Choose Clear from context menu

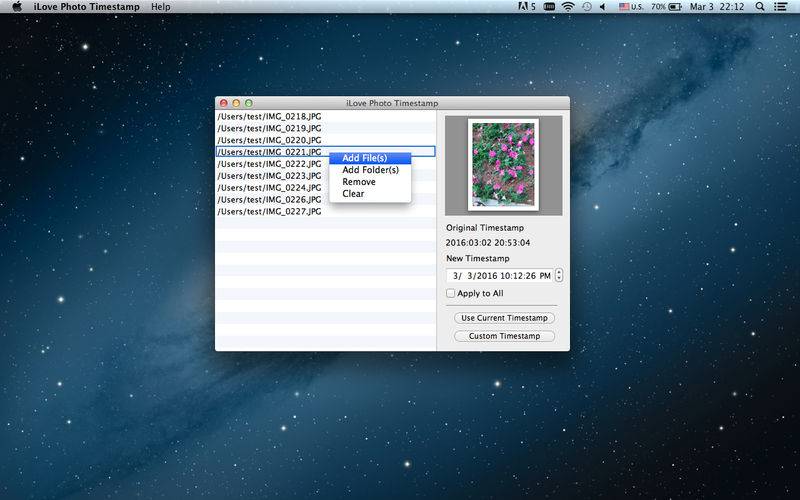tap(370, 193)
